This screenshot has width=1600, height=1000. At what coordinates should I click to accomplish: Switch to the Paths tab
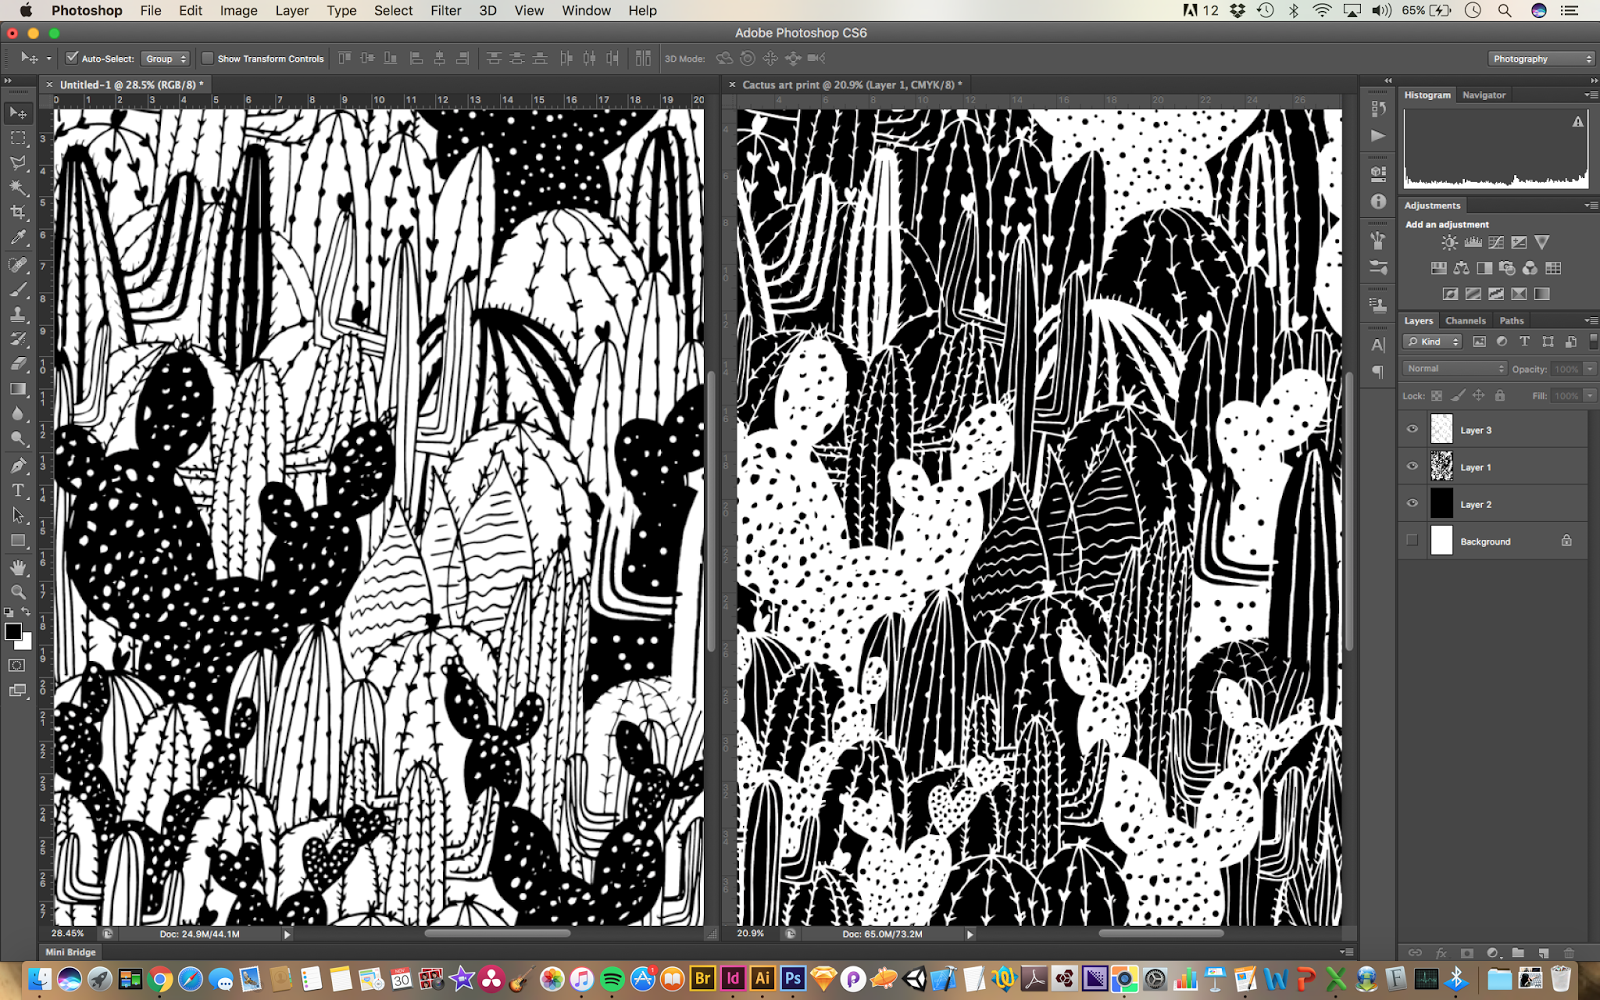click(x=1512, y=321)
